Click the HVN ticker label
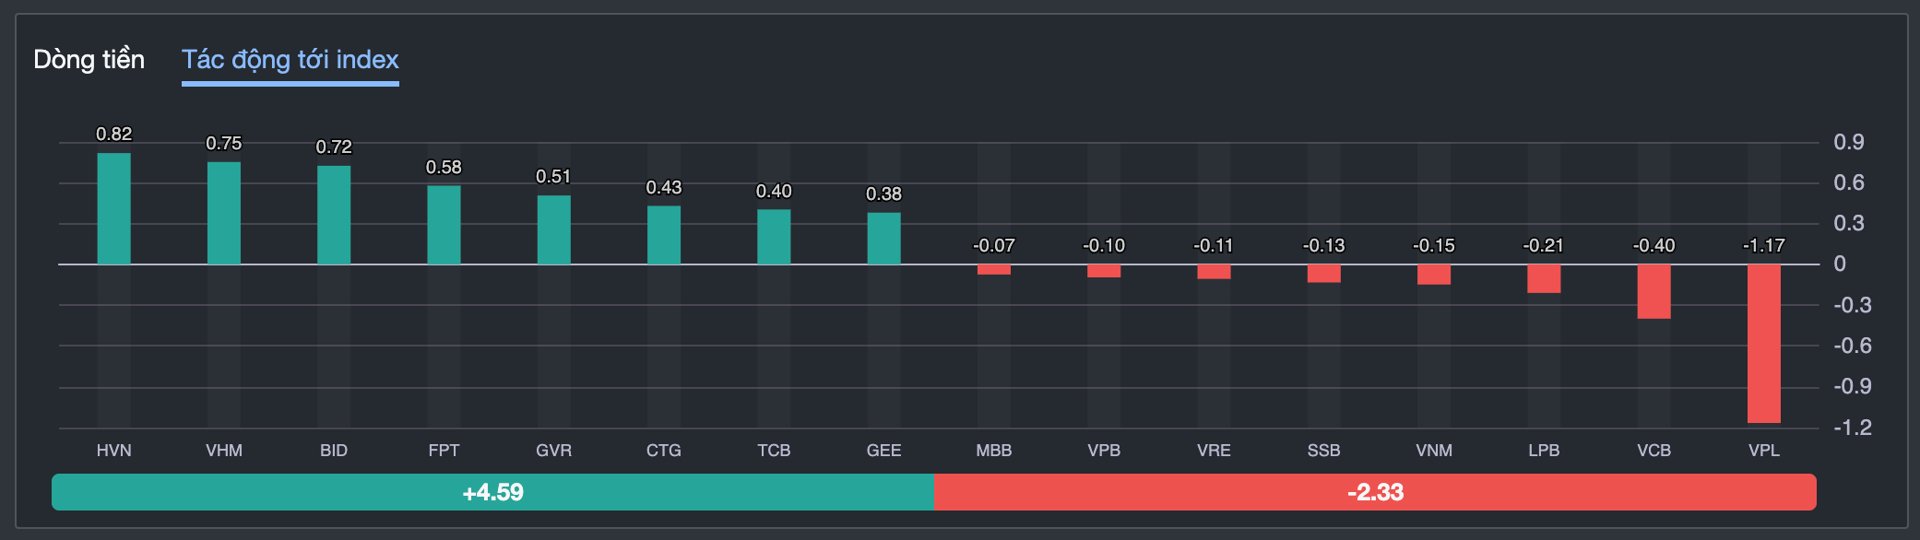The image size is (1920, 540). click(114, 450)
